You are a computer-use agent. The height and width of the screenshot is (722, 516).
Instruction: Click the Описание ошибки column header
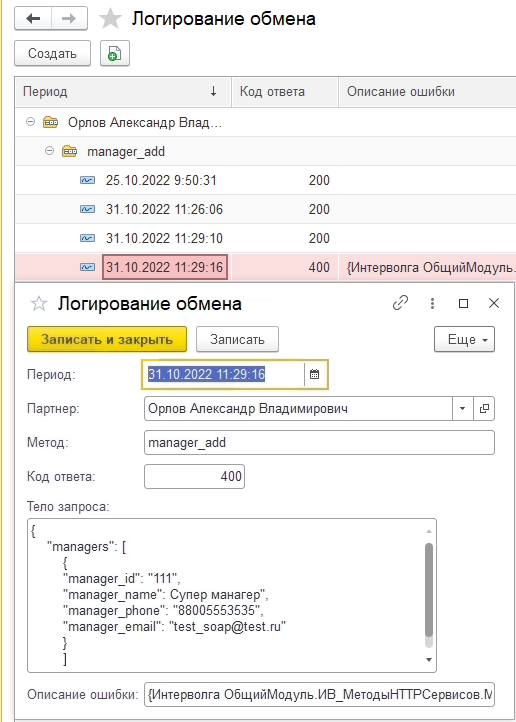[x=427, y=92]
